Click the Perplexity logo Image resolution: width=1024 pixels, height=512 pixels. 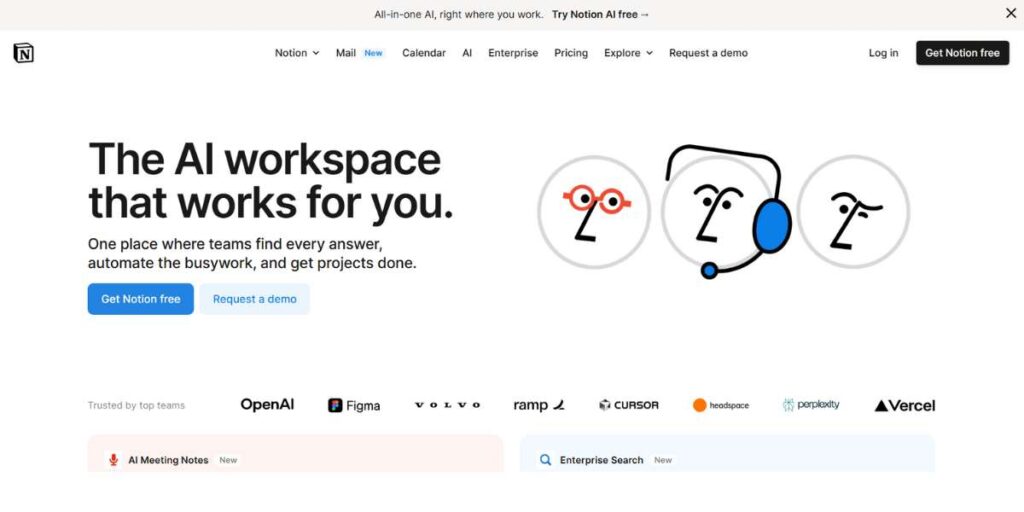pos(811,405)
